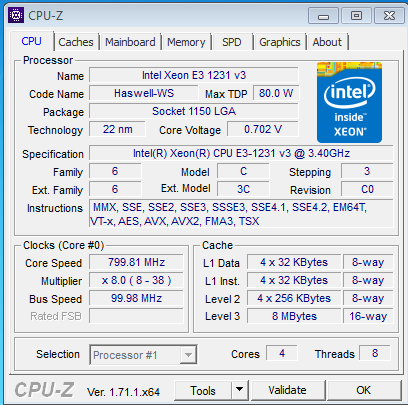This screenshot has height=405, width=408.
Task: Click the Max TDP value '80.0 W'
Action: (x=276, y=93)
